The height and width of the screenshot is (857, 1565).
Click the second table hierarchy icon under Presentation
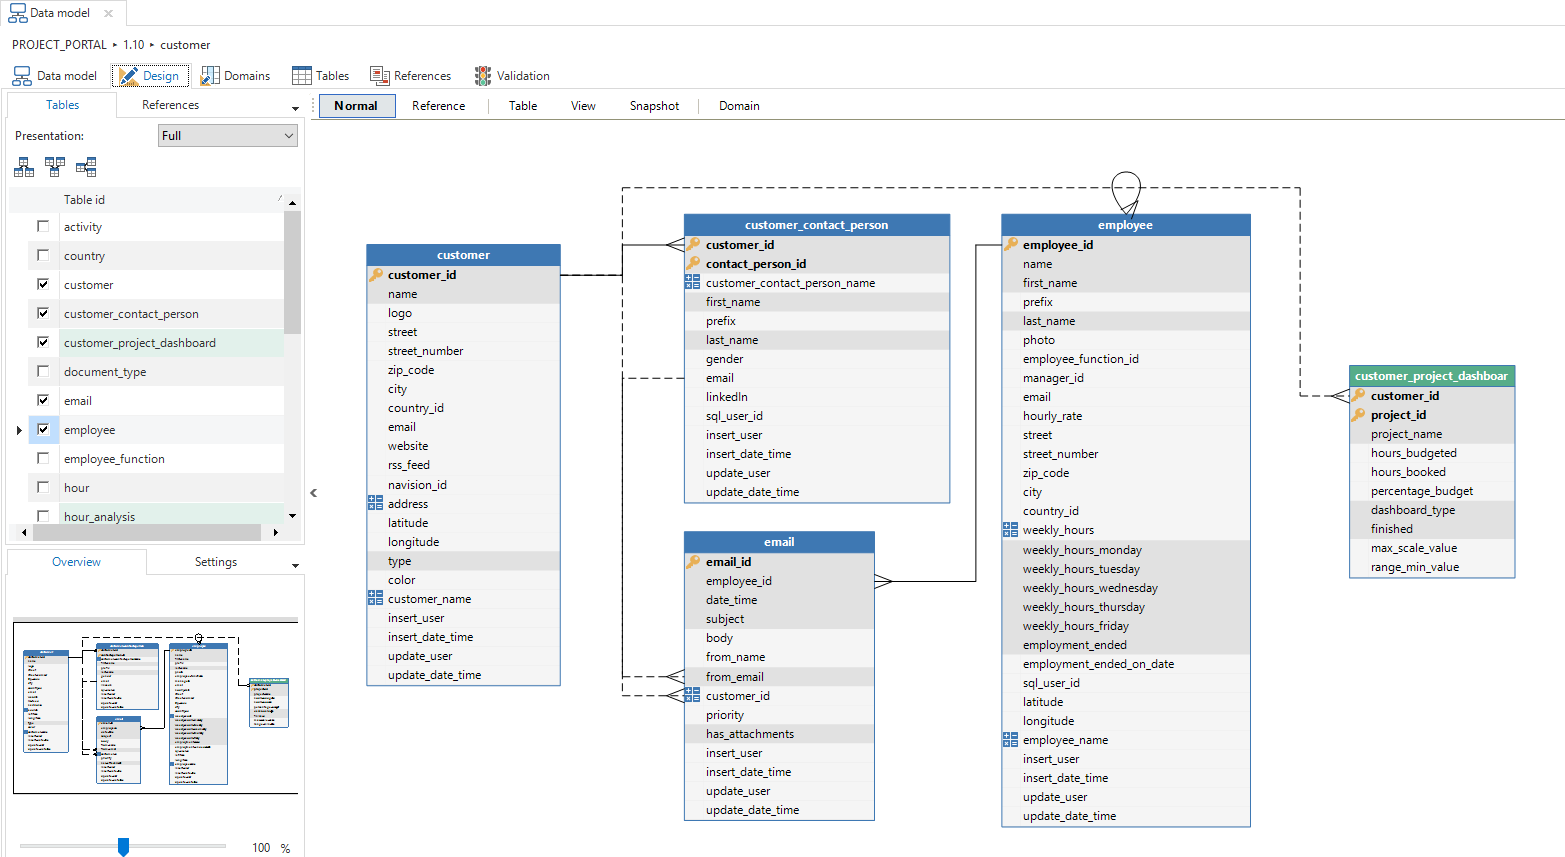point(55,167)
